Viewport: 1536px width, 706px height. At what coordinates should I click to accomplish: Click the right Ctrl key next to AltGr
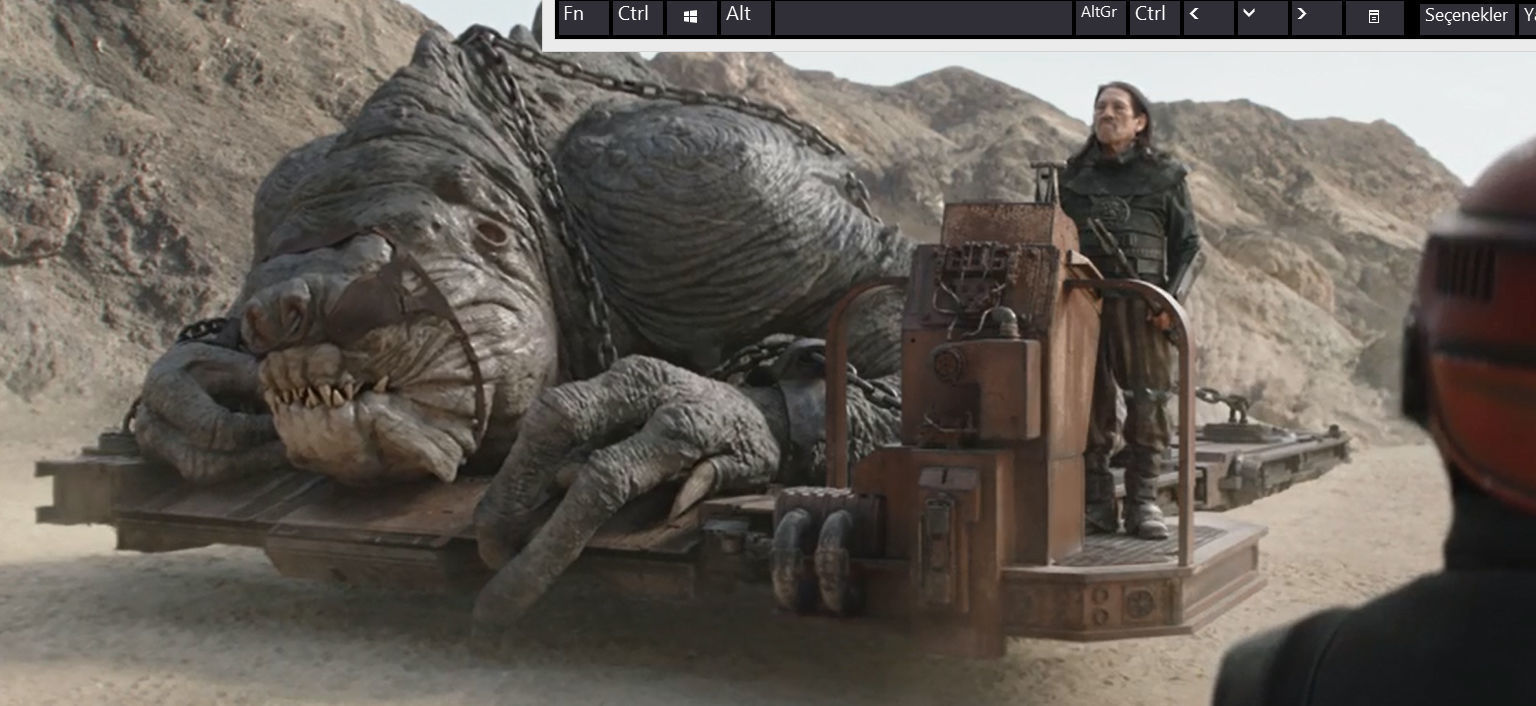click(1154, 17)
